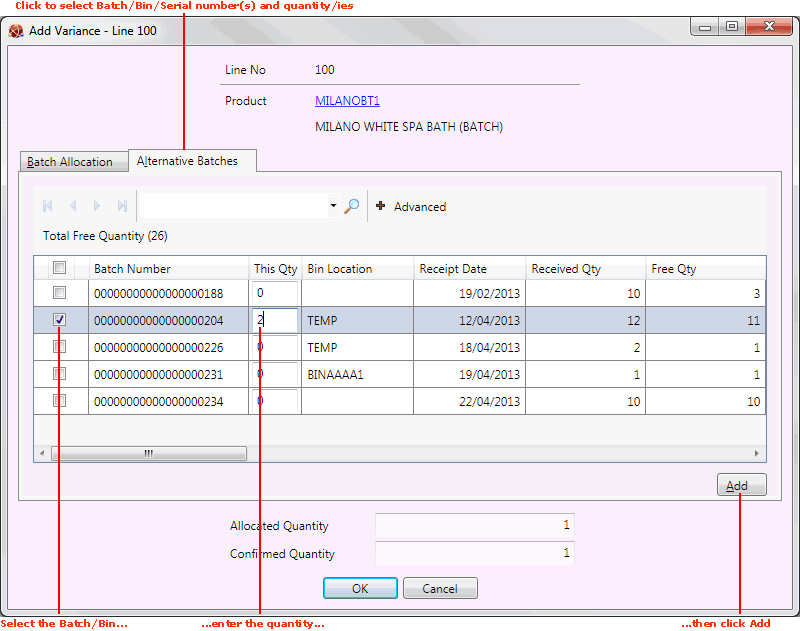Check the select-all checkbox in the header row
800x631 pixels.
point(59,267)
